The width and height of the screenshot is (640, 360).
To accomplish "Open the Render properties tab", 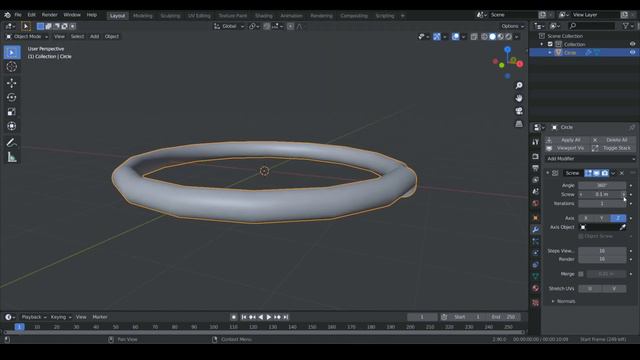I will pyautogui.click(x=536, y=157).
